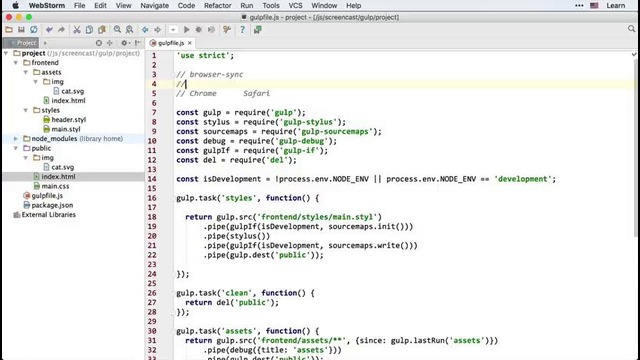Viewport: 640px width, 360px height.
Task: Click the Run with Coverage icon
Action: [211, 30]
